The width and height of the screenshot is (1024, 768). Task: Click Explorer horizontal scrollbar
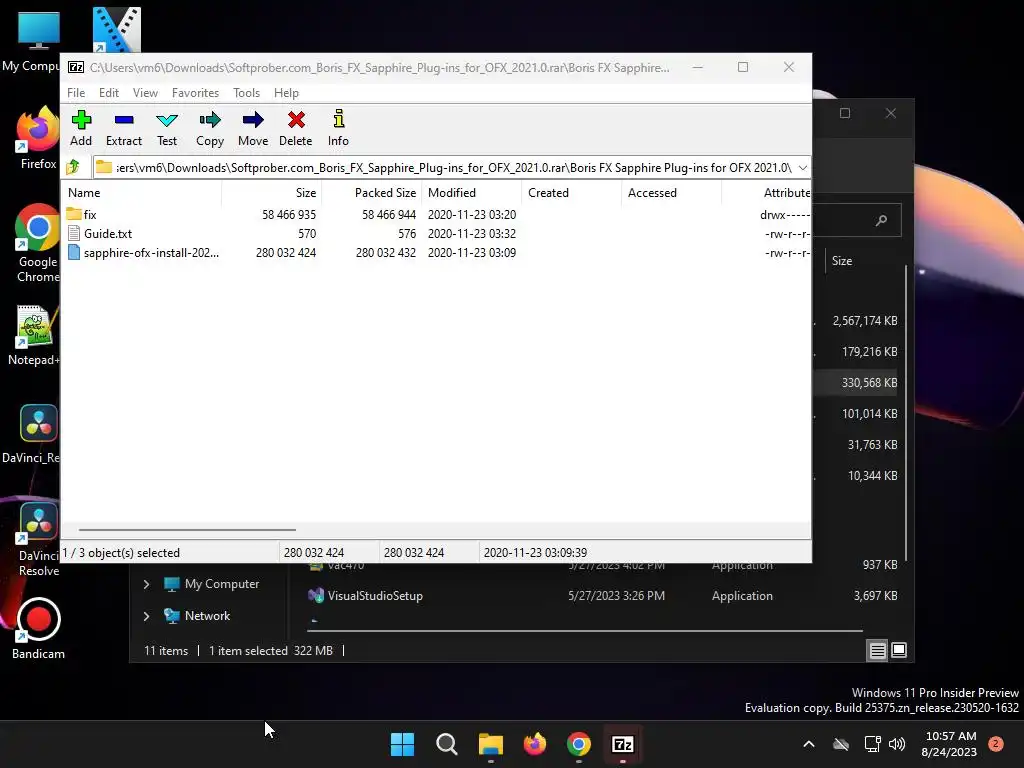(x=584, y=631)
